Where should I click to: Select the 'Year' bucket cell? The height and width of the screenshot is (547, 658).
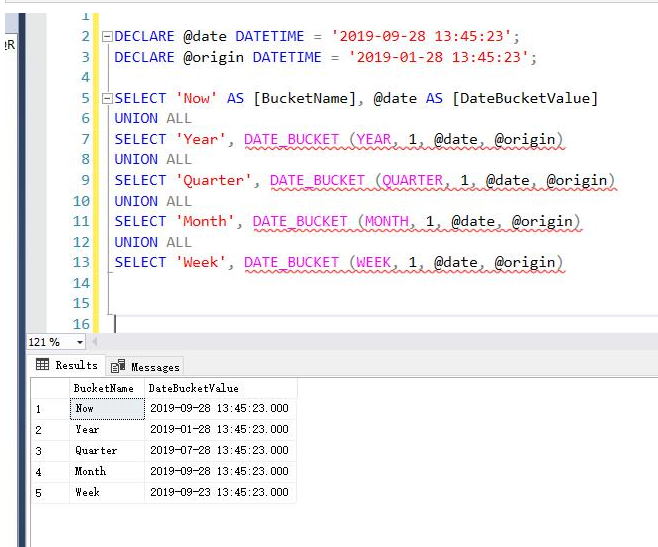(x=107, y=430)
